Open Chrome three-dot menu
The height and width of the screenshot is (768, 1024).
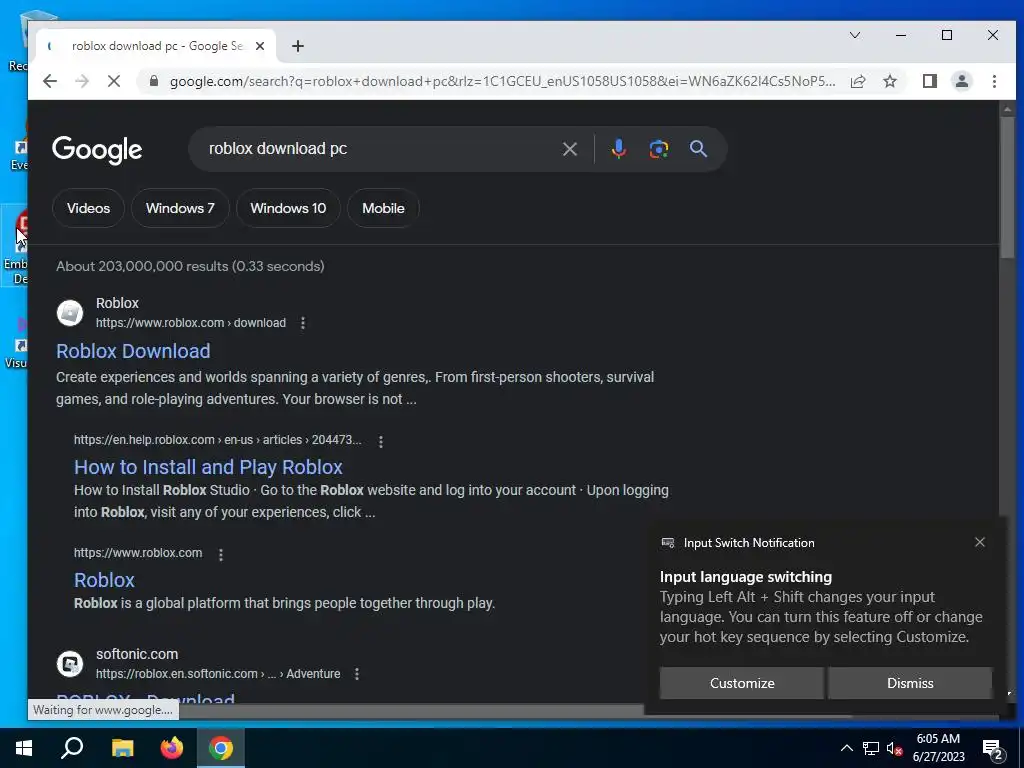point(994,81)
